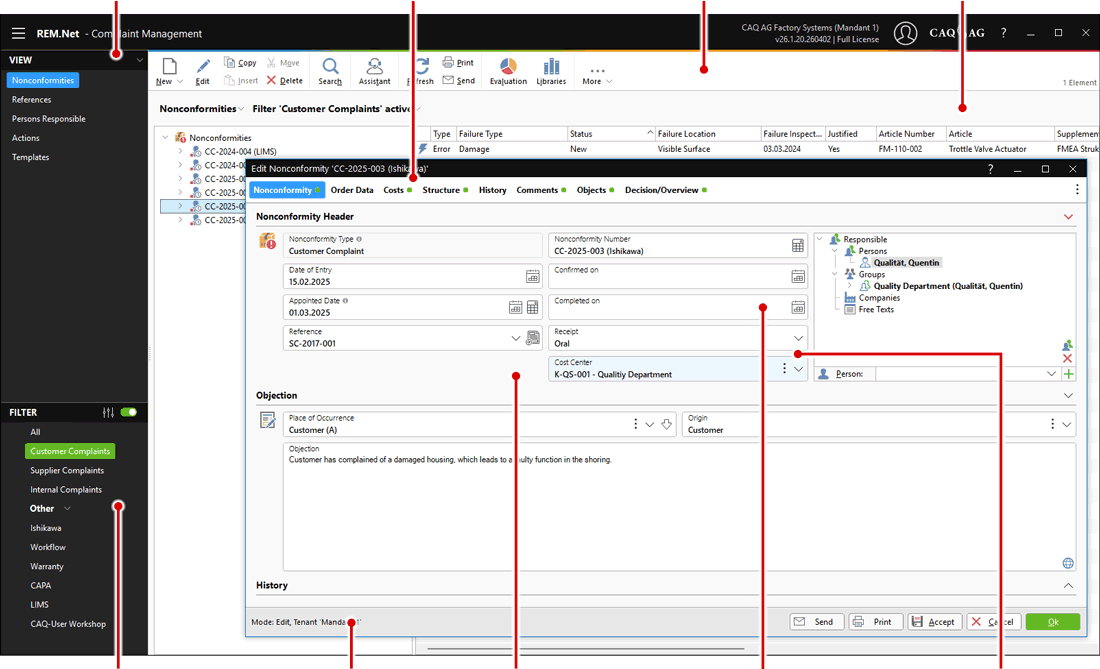Open the Confirmed on calendar picker
This screenshot has width=1100, height=669.
click(798, 276)
